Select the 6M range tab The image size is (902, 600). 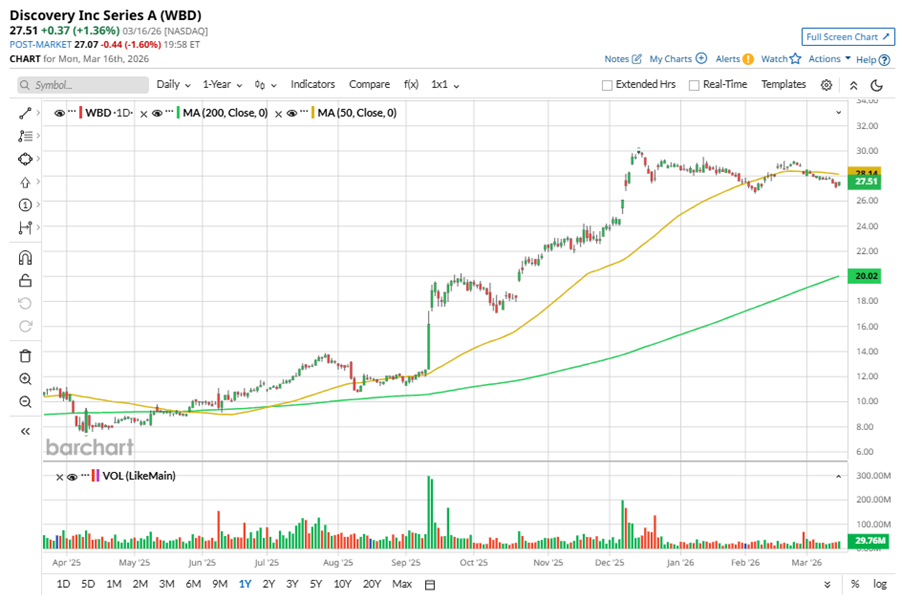[x=193, y=584]
